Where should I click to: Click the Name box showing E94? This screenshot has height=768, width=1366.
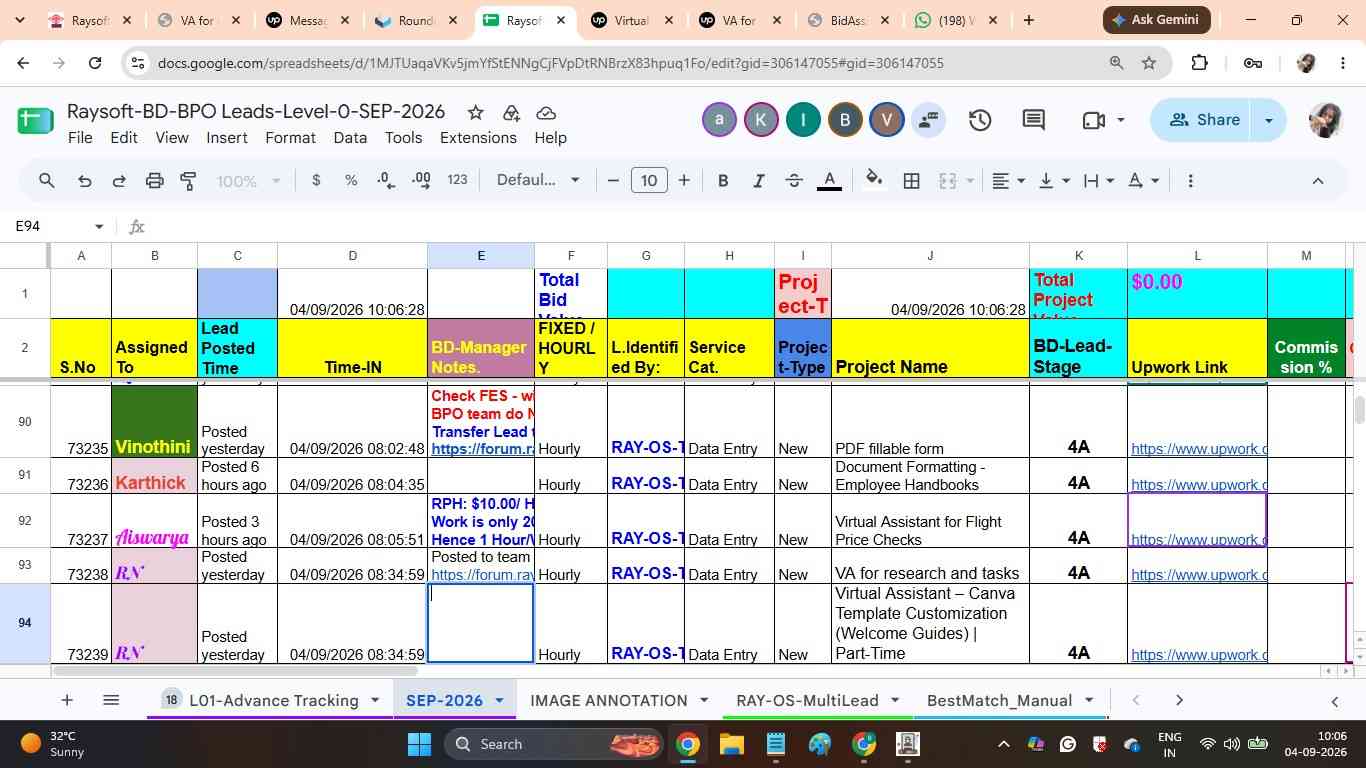(58, 226)
